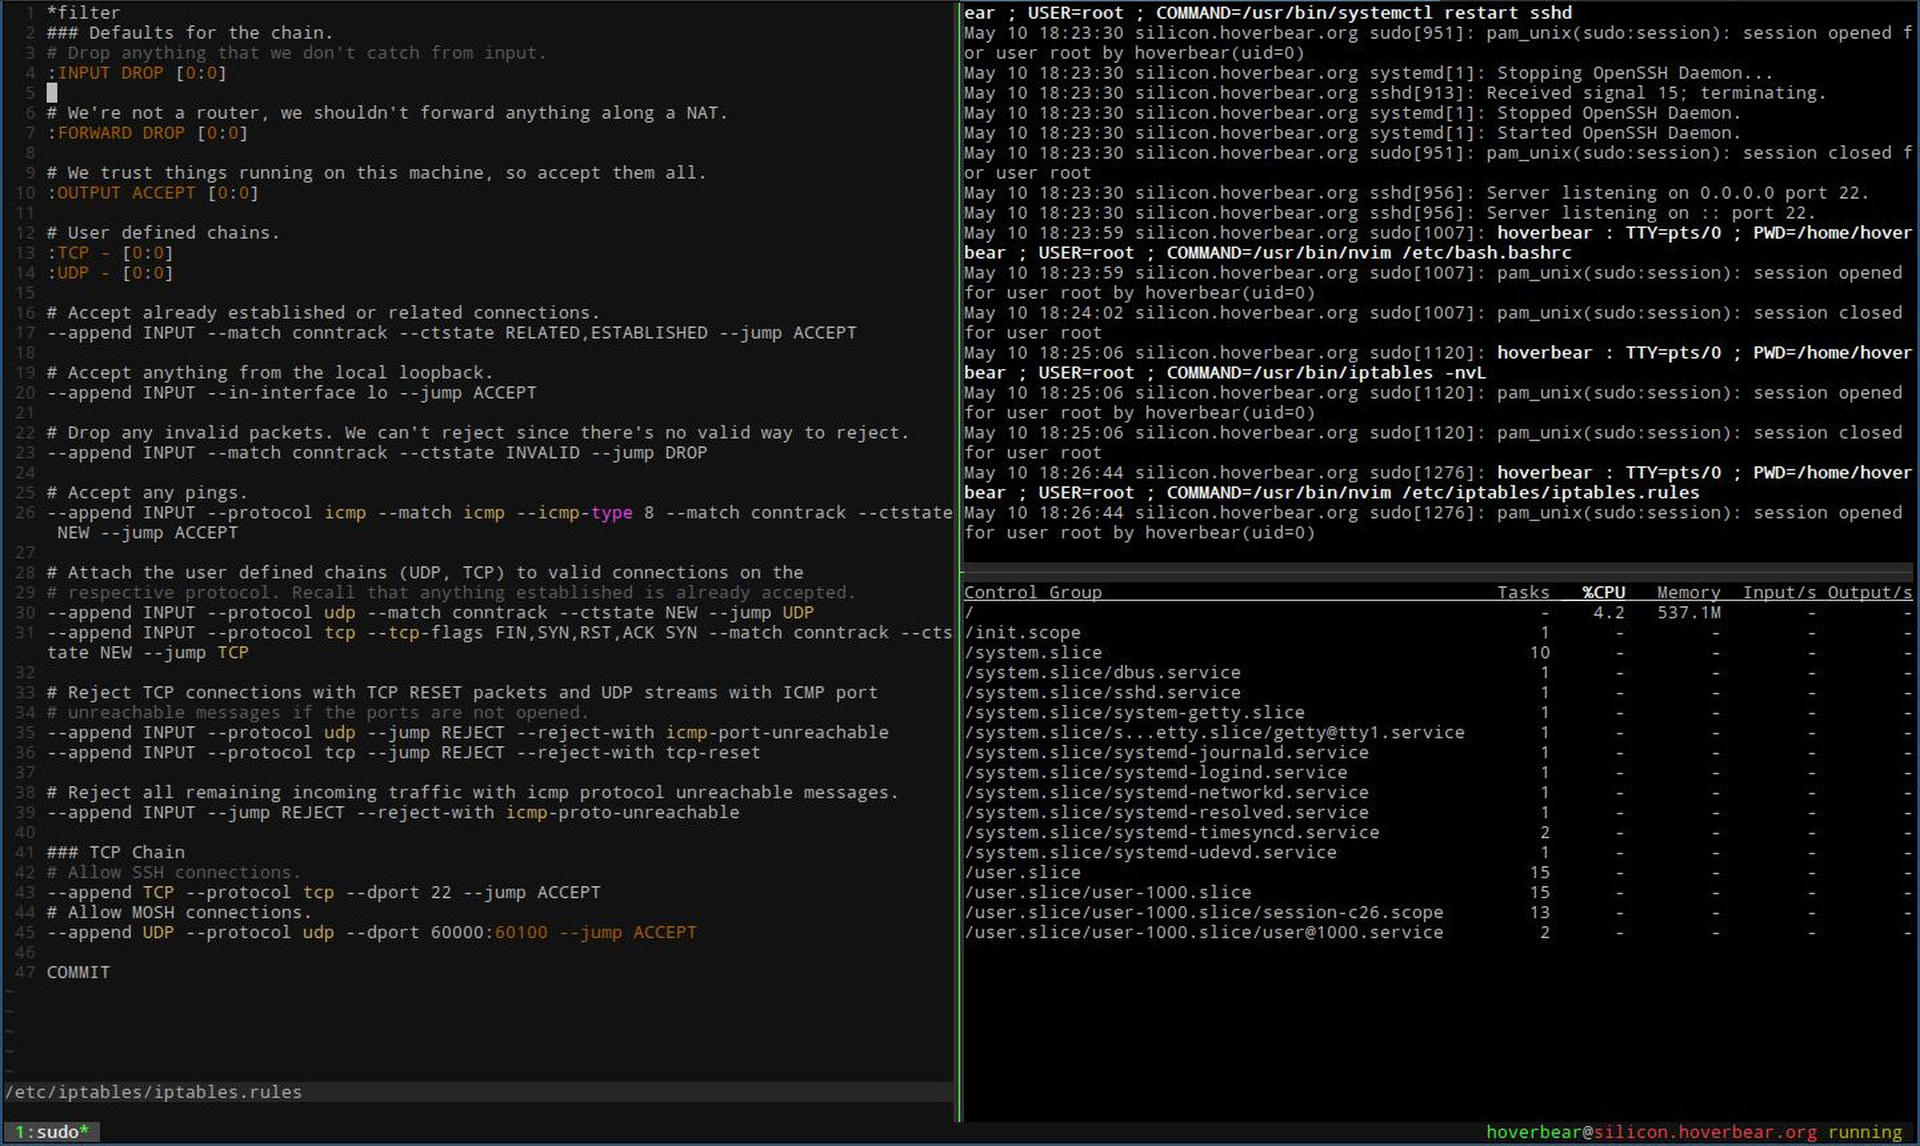Click the tmux window tab 1:sudo
The width and height of the screenshot is (1920, 1146).
[x=51, y=1132]
